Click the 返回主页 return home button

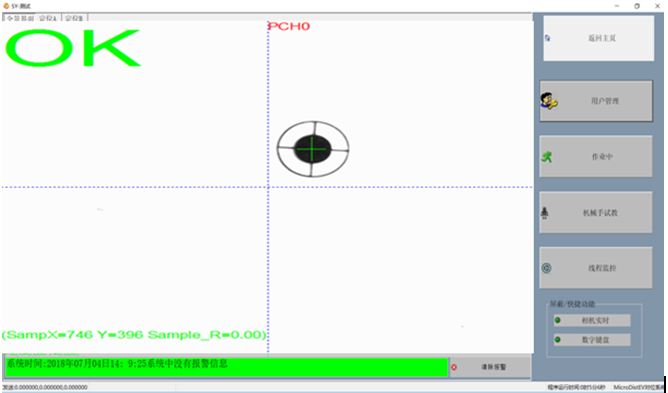(x=599, y=38)
